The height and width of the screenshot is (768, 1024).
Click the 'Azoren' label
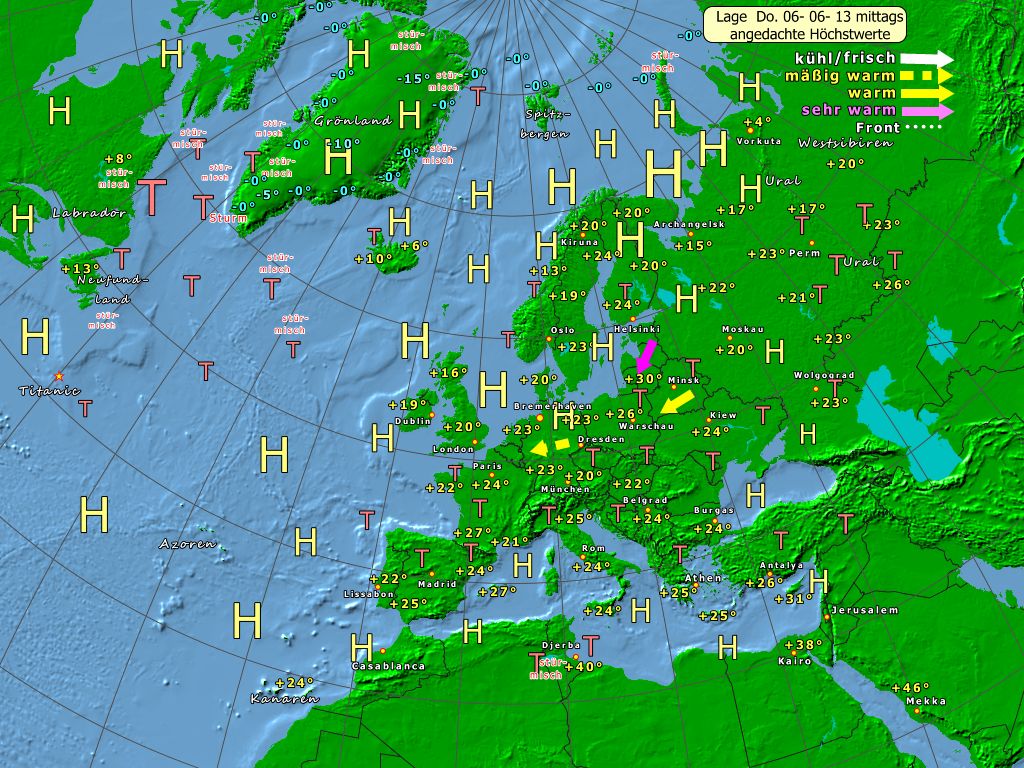pos(187,544)
